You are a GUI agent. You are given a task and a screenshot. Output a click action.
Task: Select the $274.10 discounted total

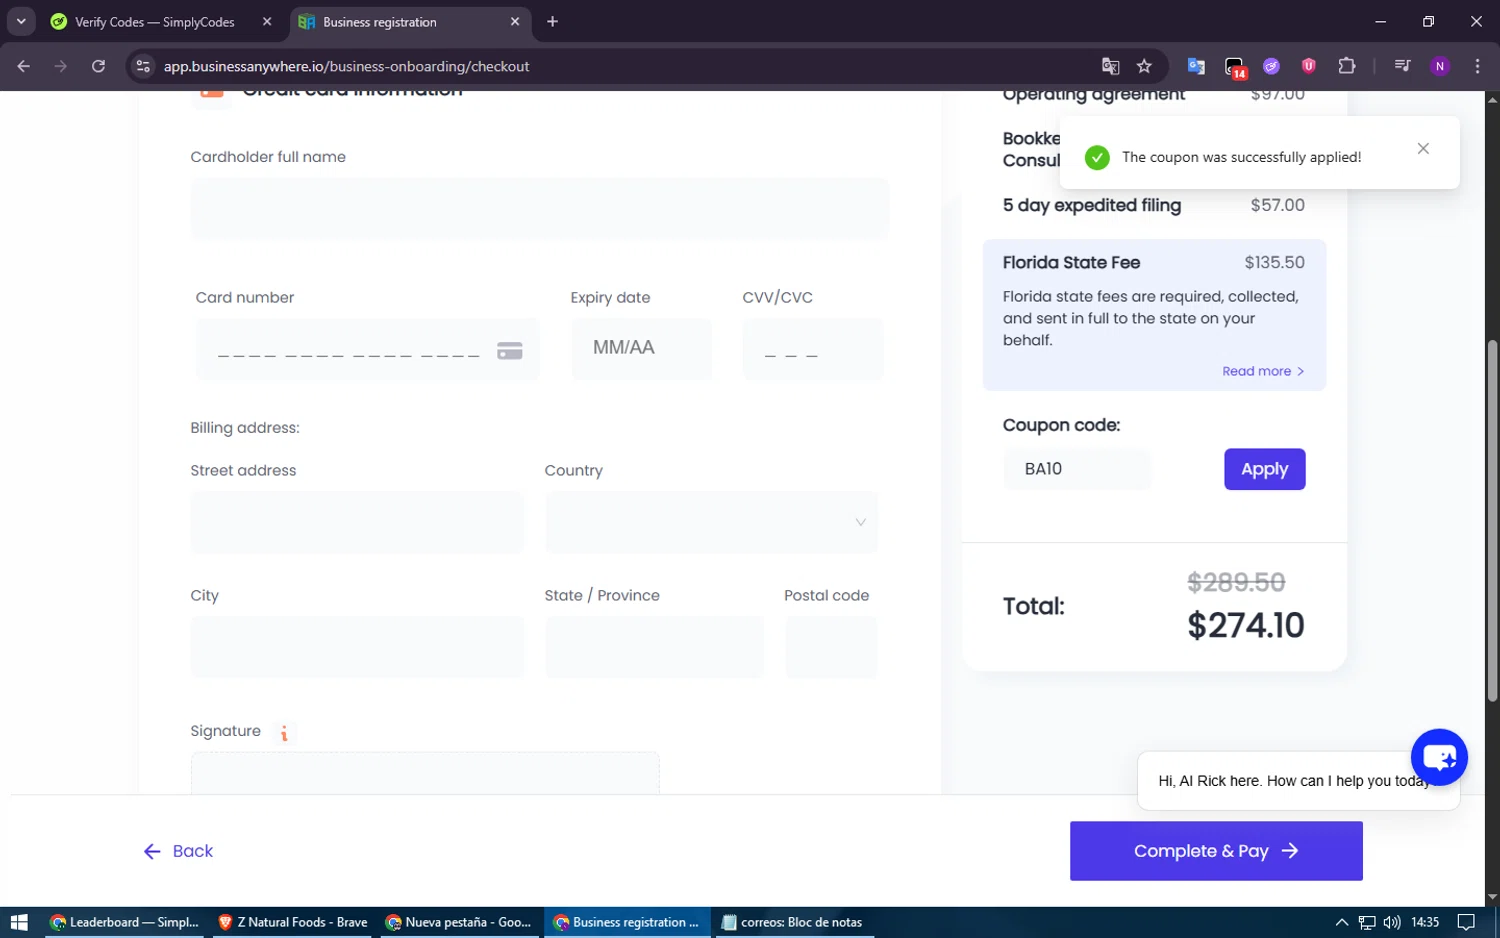1245,625
